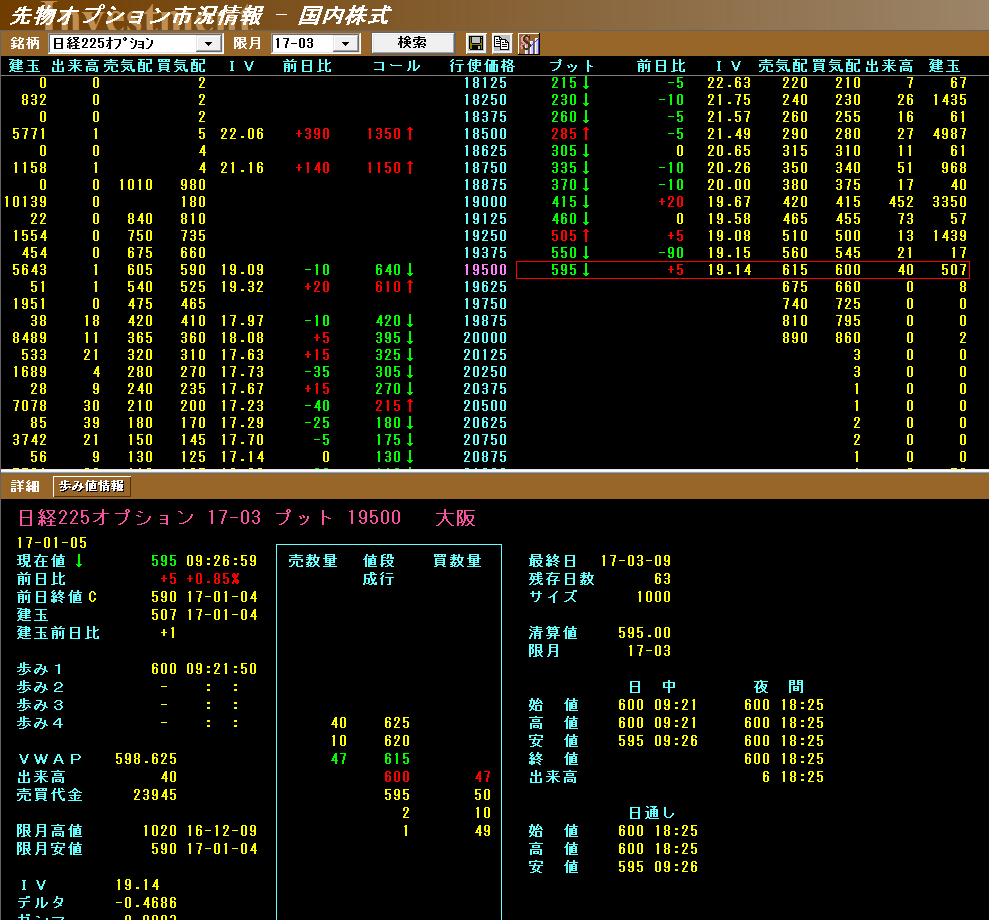
Task: Click put open interest 4987
Action: pos(950,134)
